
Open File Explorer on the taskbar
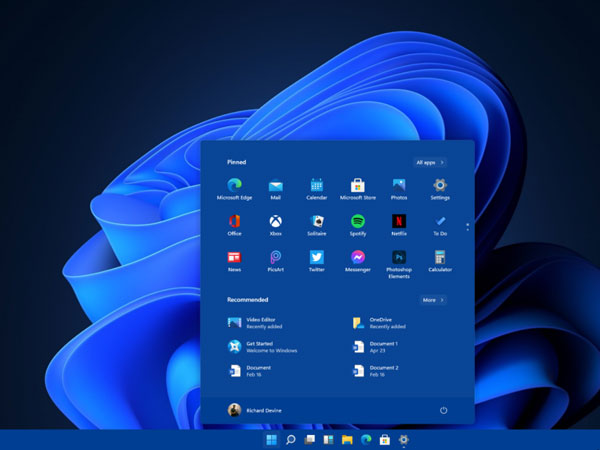[x=347, y=440]
